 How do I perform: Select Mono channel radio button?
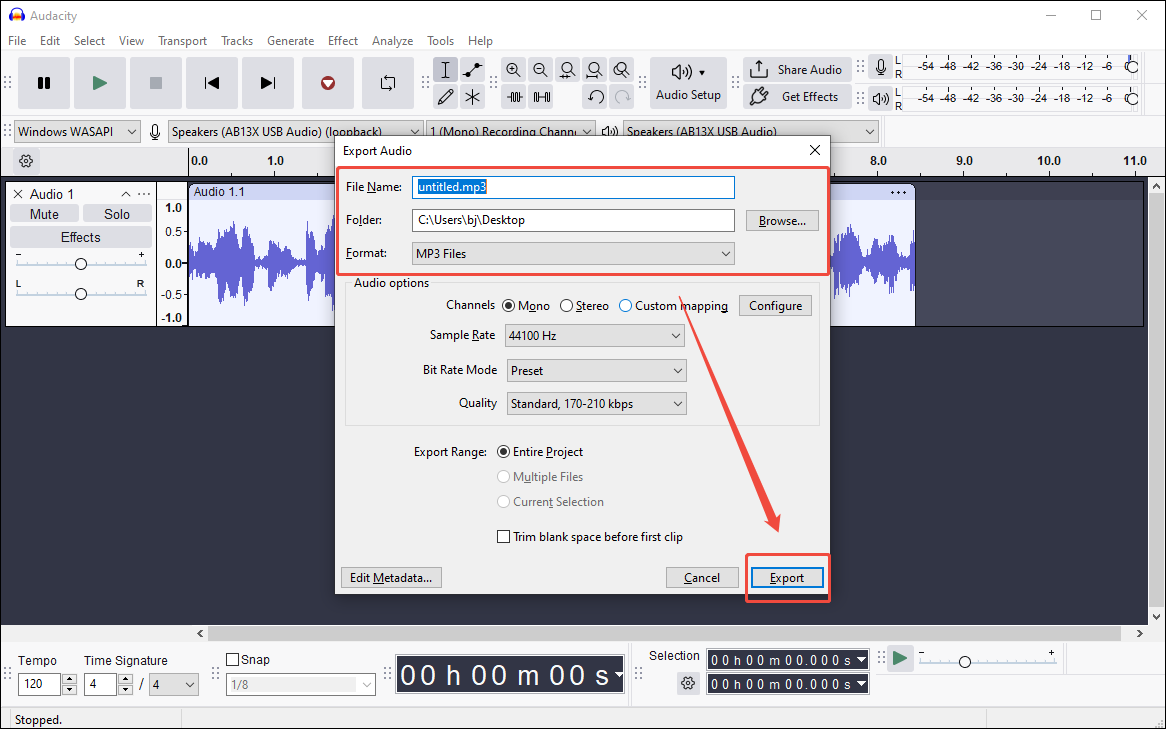pos(509,306)
